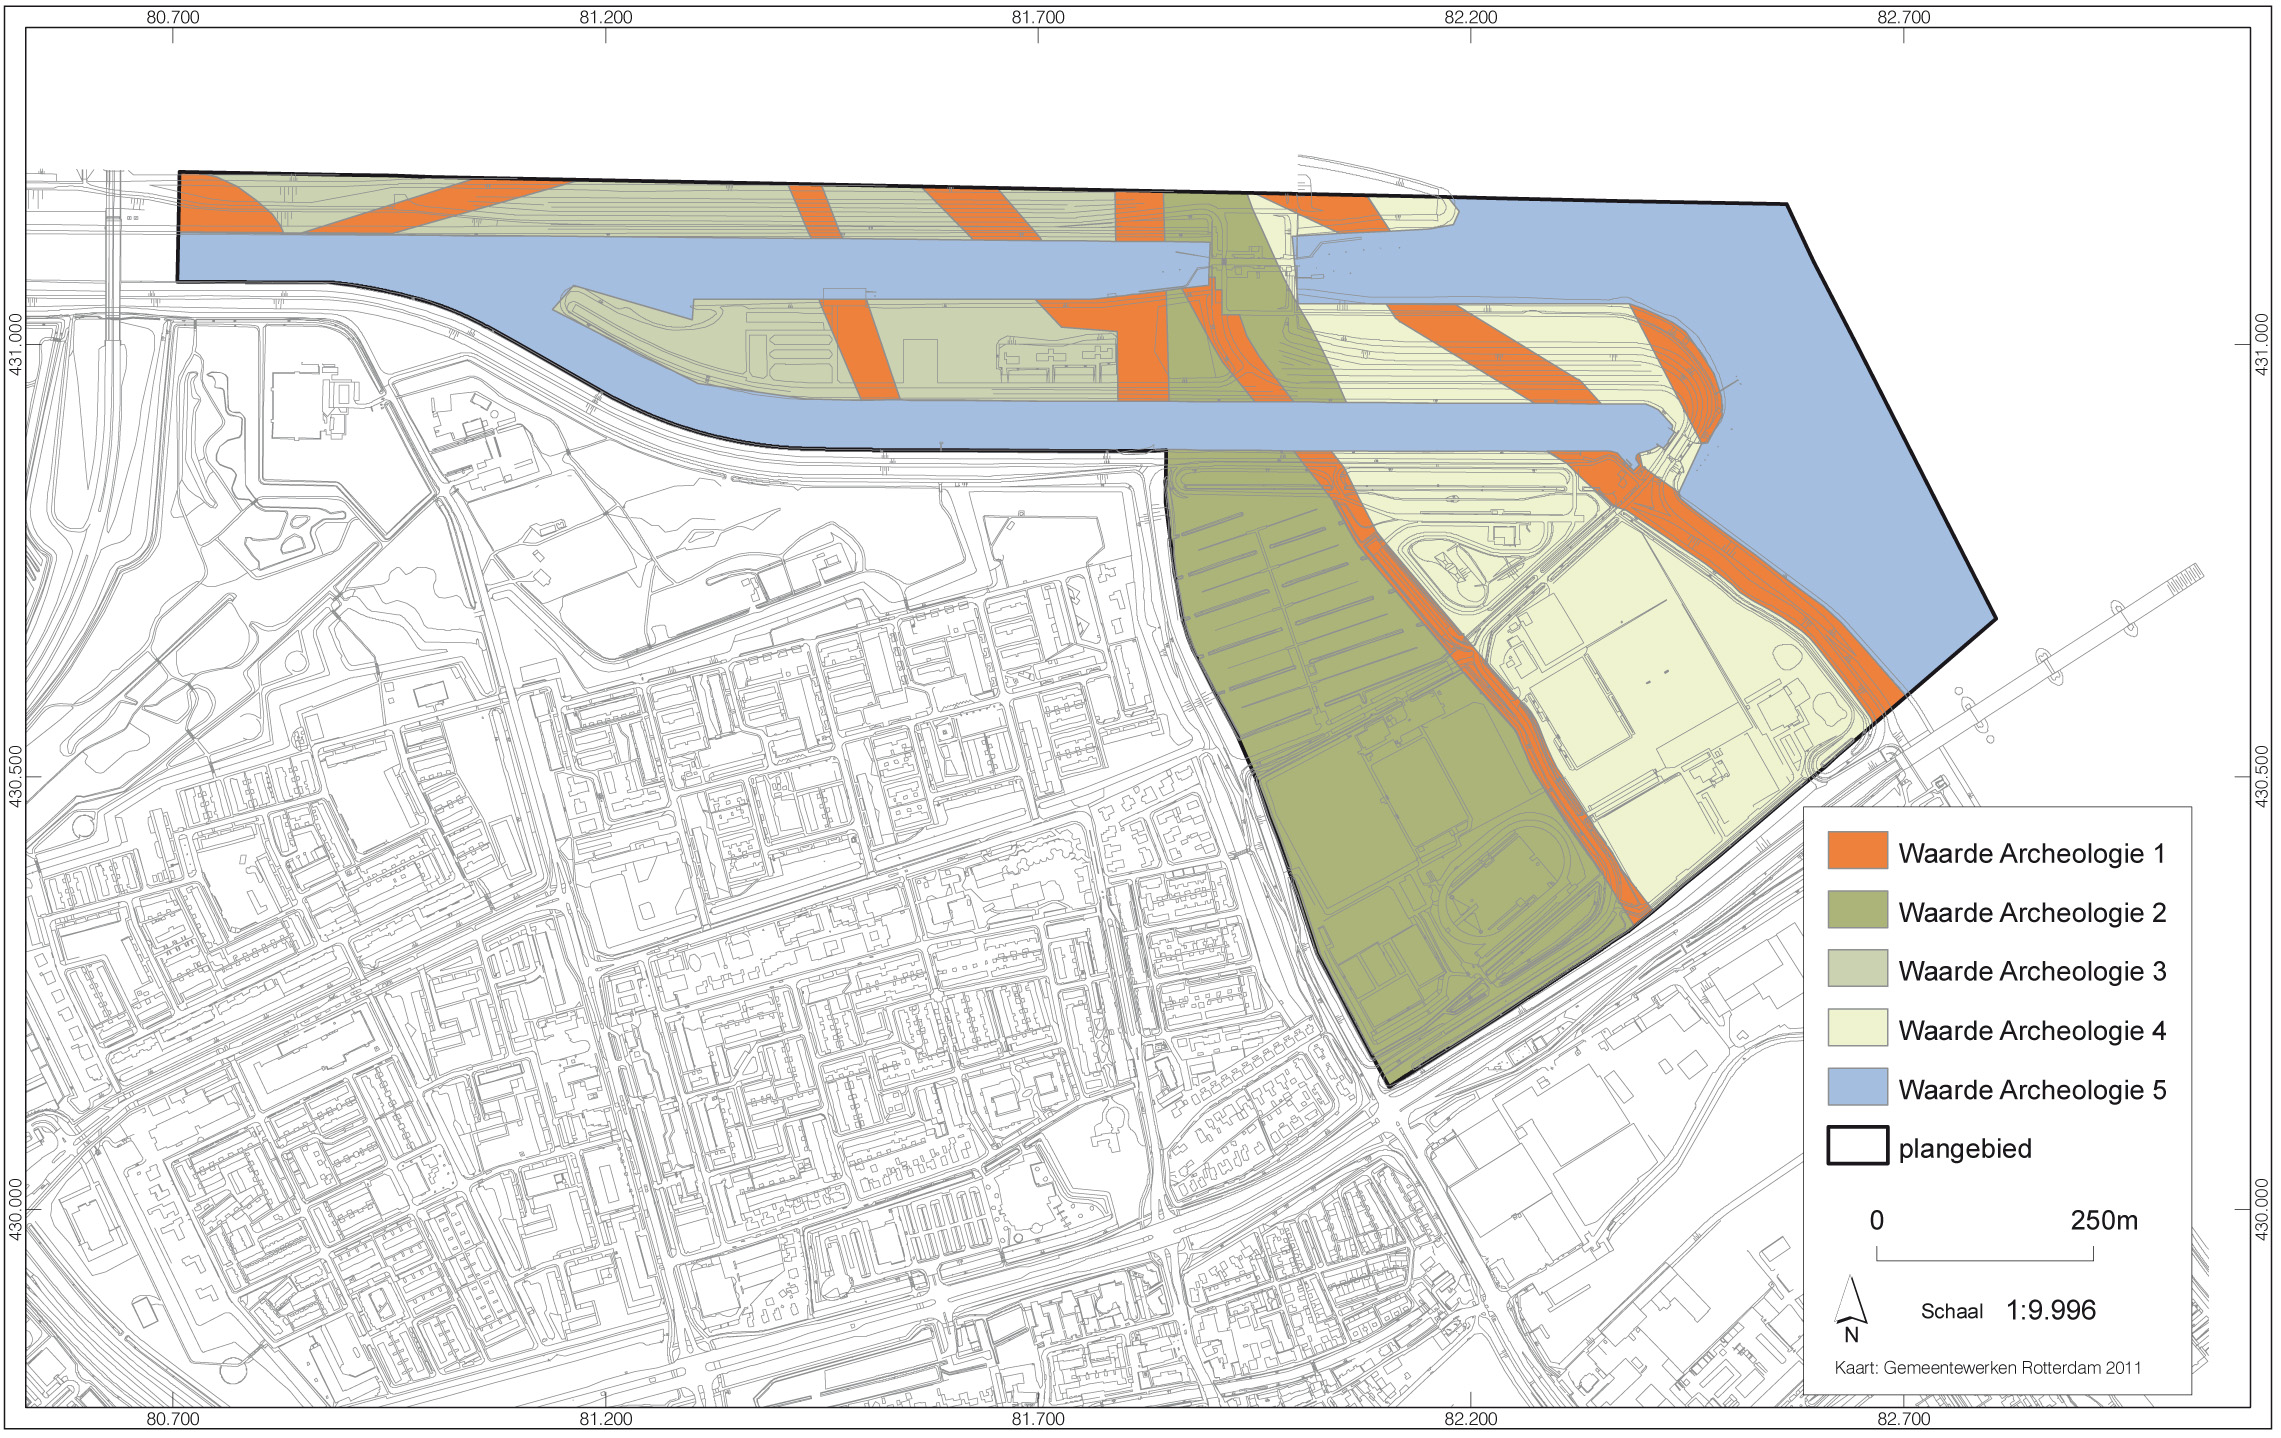
Task: Click the top '82.200' coordinate label
Action: click(1471, 17)
